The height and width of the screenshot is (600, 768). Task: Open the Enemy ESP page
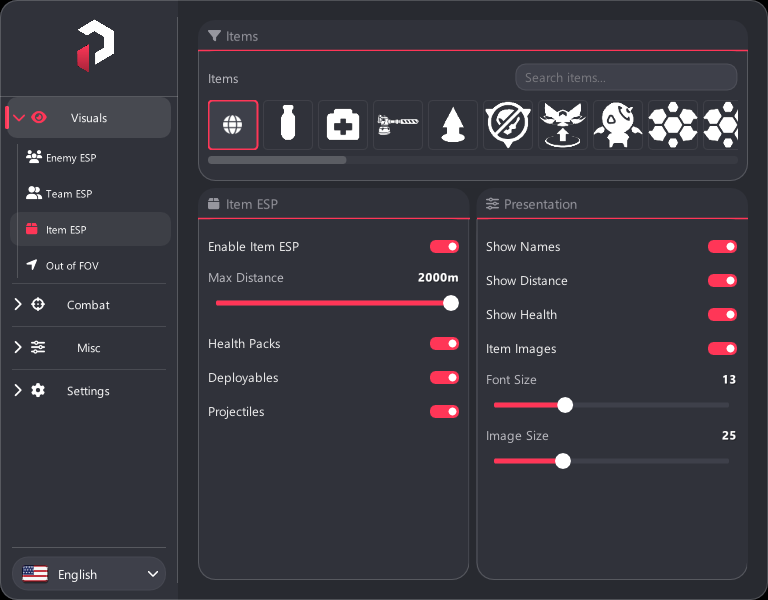(91, 157)
